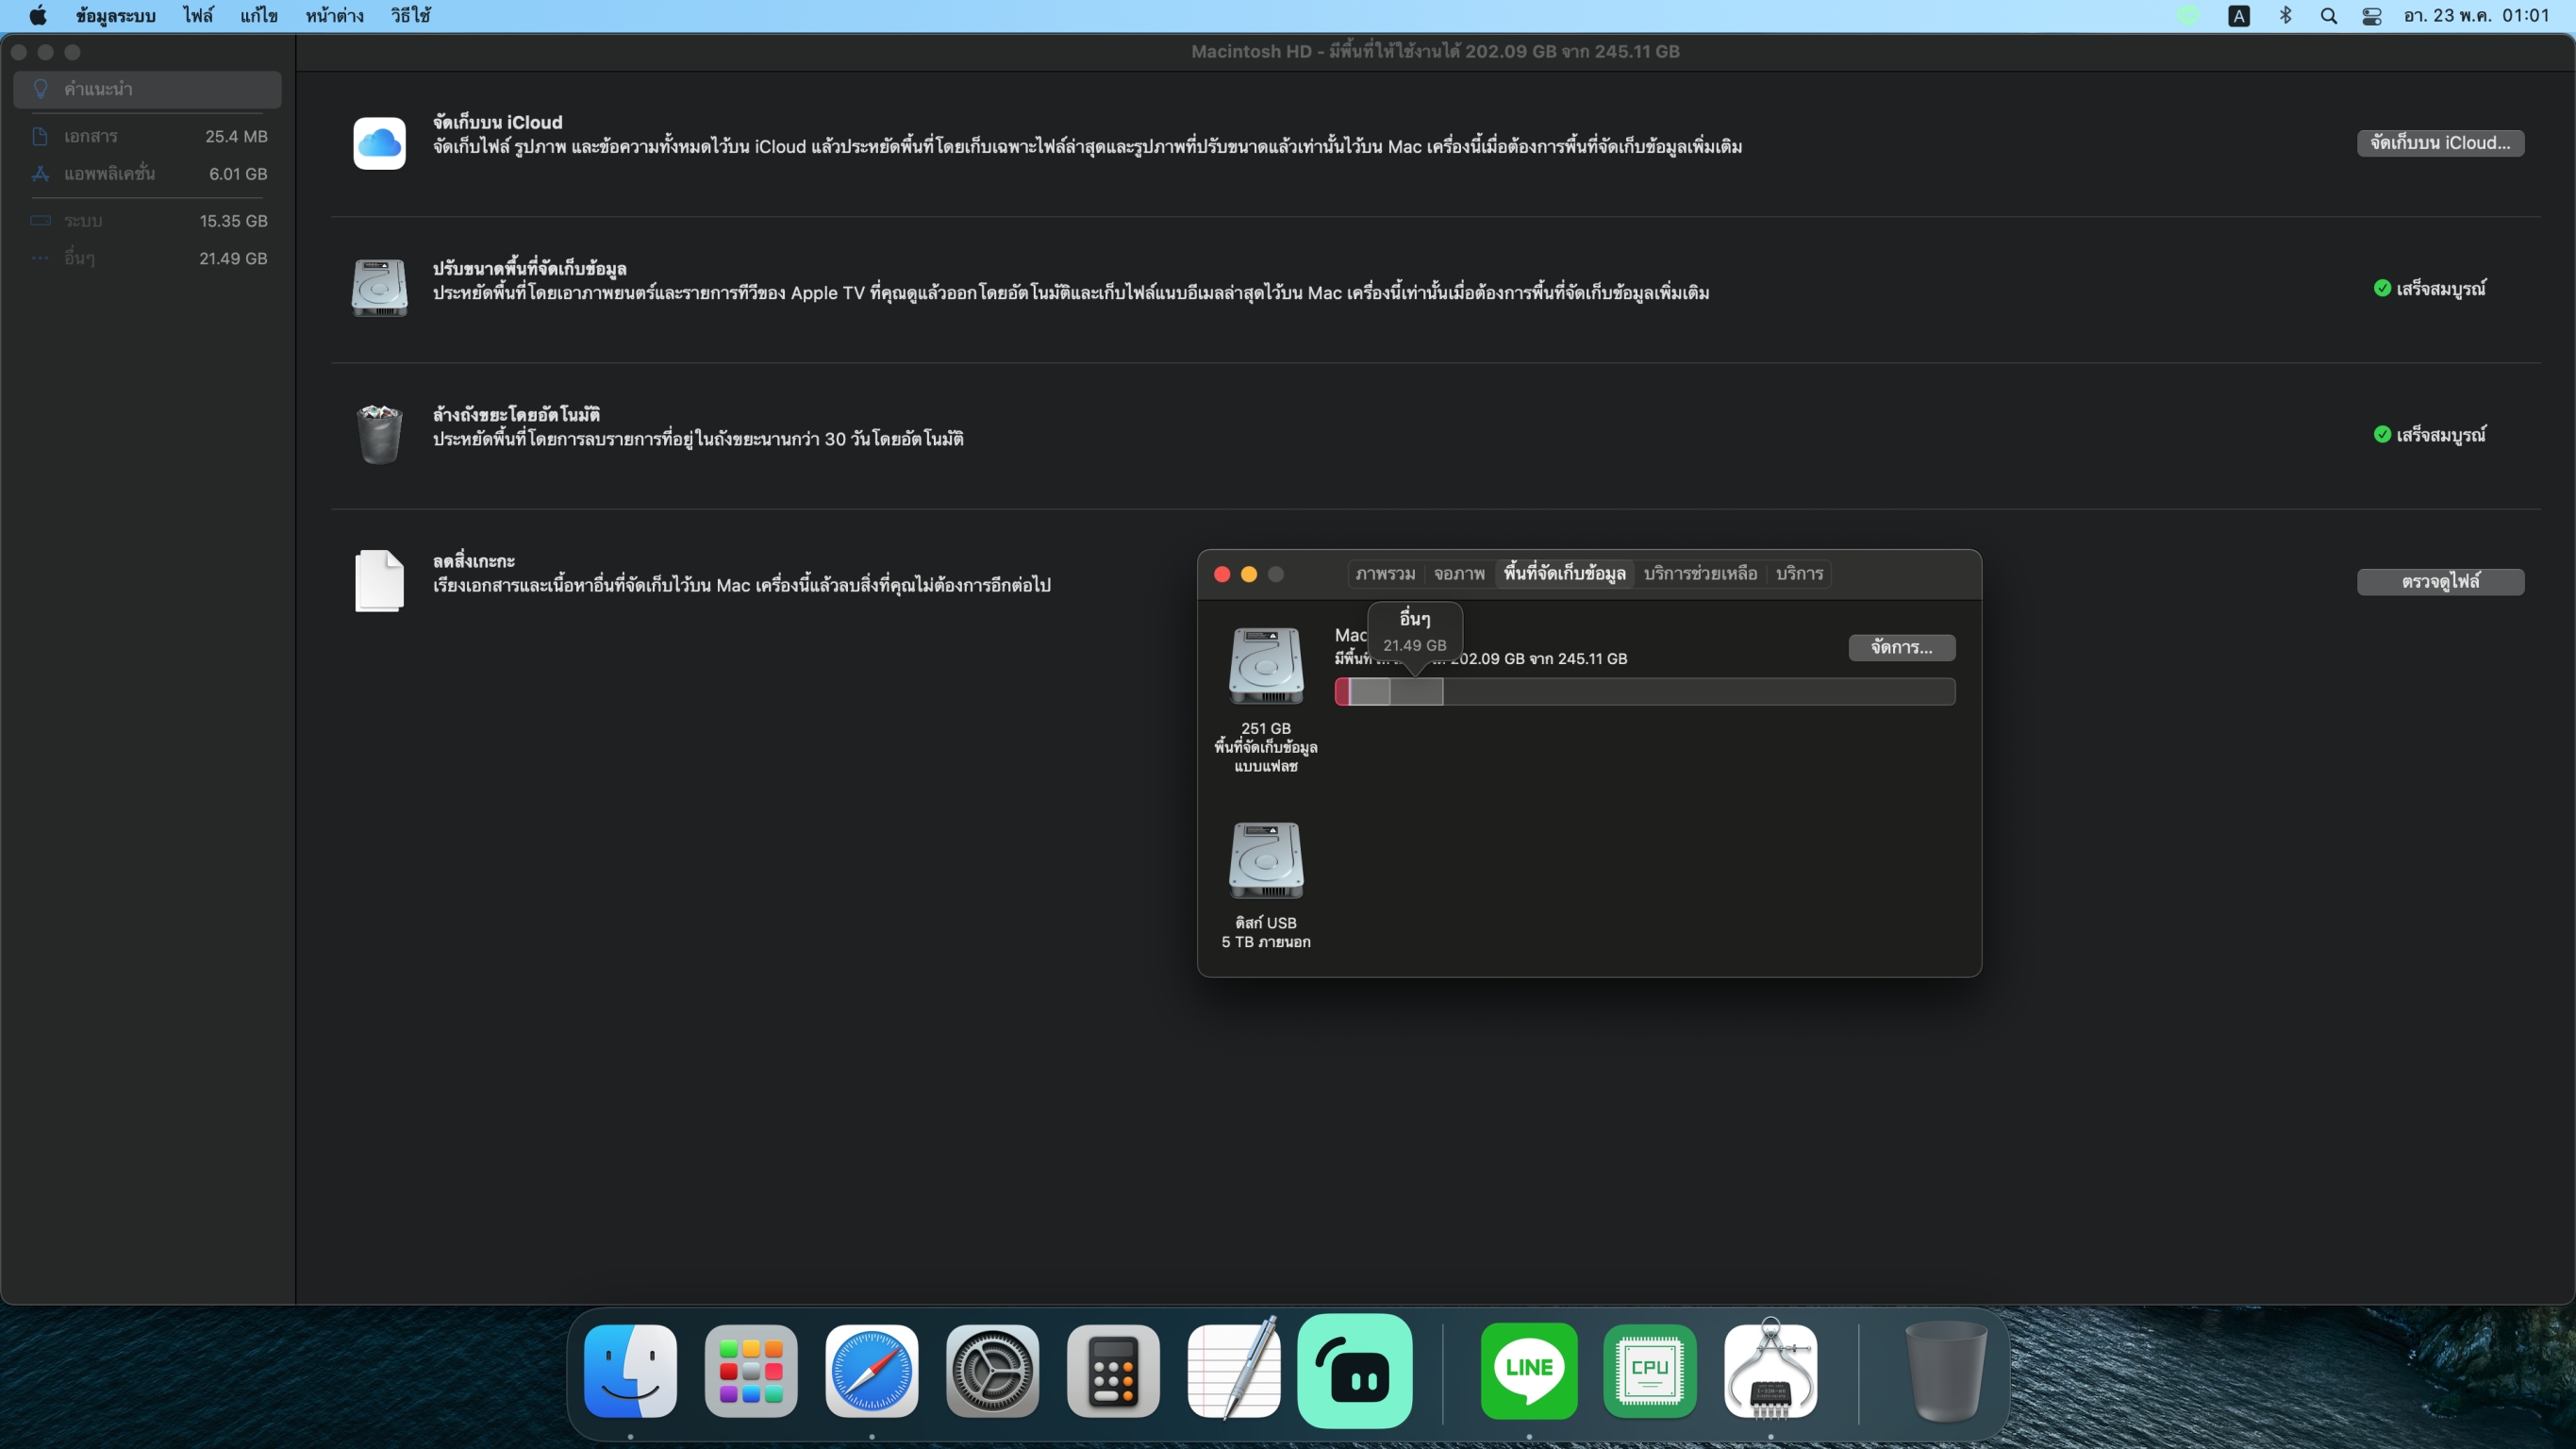Select คำแนะนำ in the sidebar
This screenshot has width=2576, height=1449.
click(147, 89)
